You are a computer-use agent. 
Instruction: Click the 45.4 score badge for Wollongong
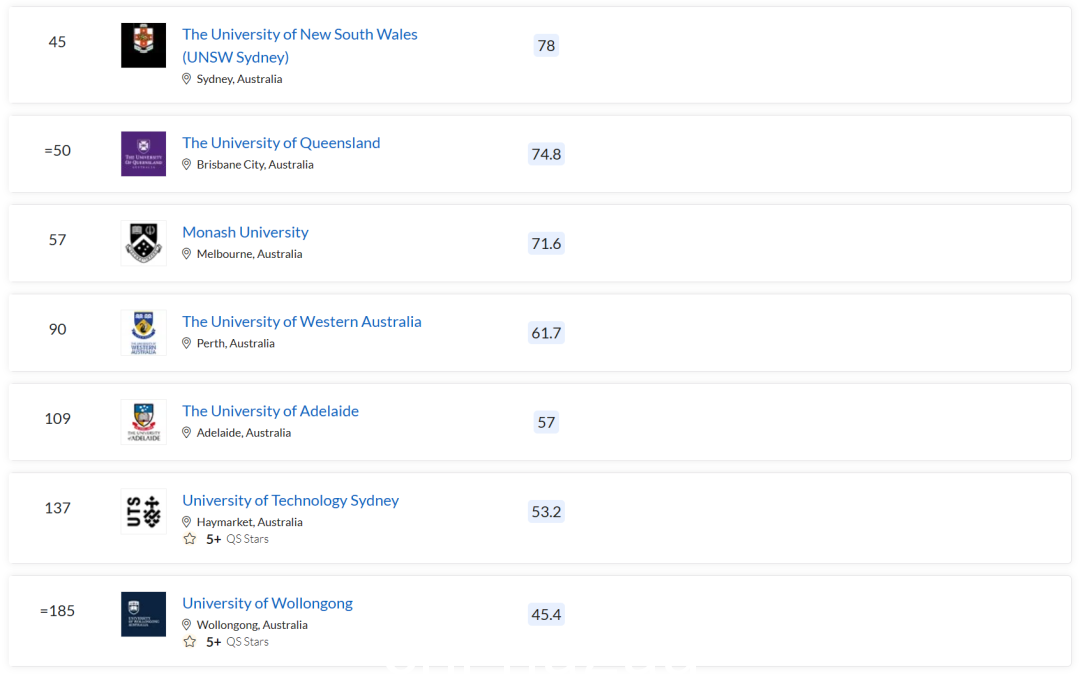(x=546, y=615)
